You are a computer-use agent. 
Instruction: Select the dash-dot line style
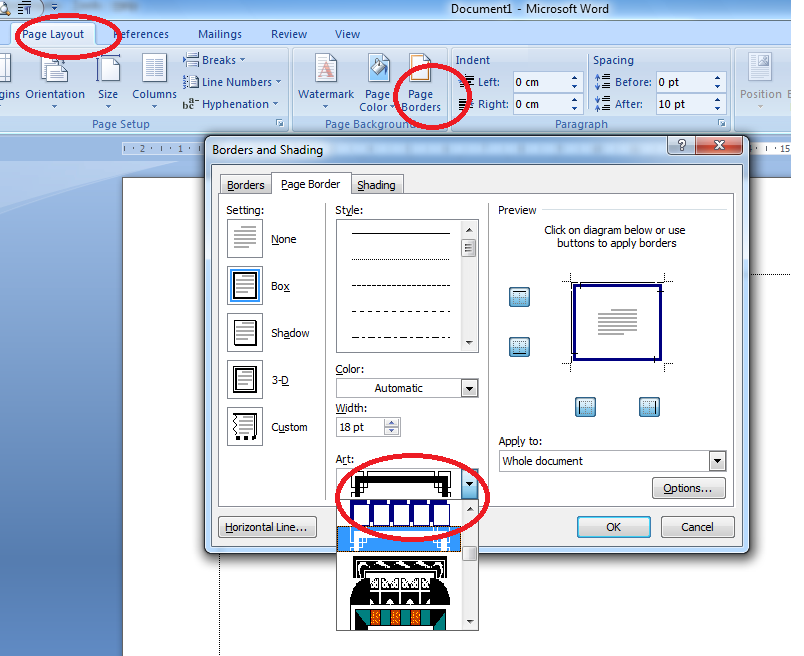tap(400, 337)
